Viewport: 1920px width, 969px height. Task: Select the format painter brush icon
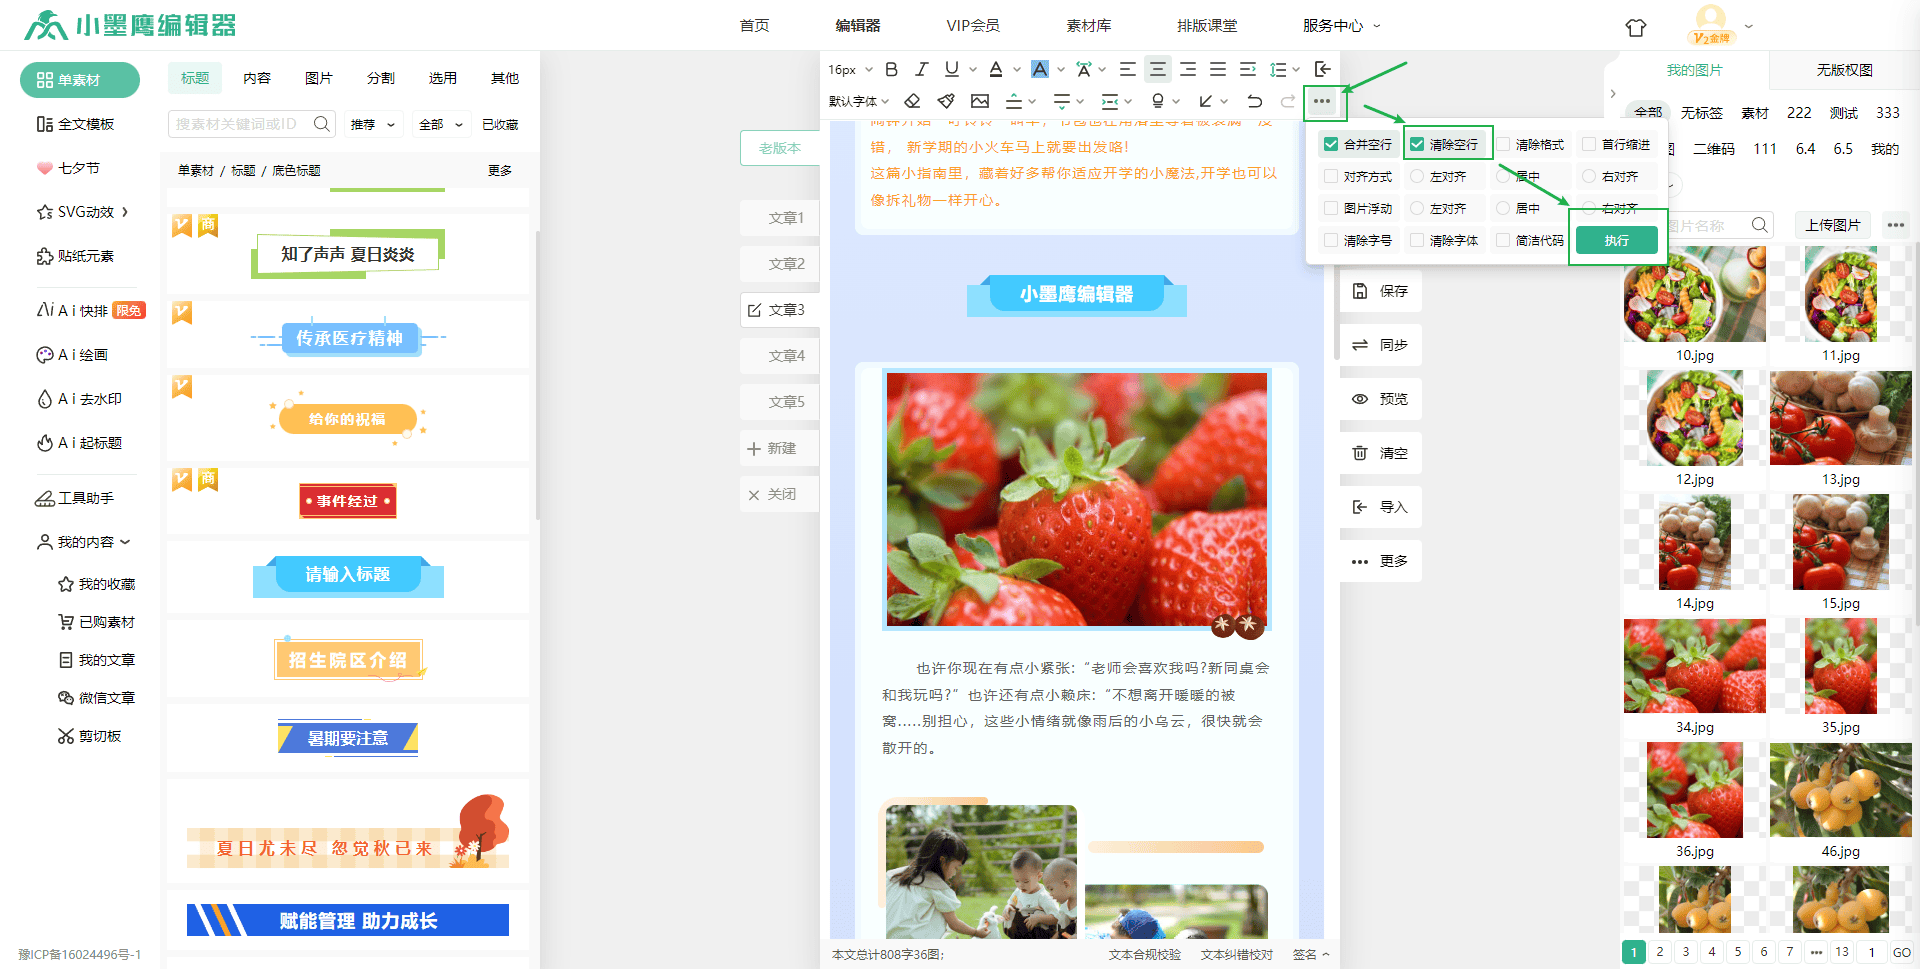[946, 101]
